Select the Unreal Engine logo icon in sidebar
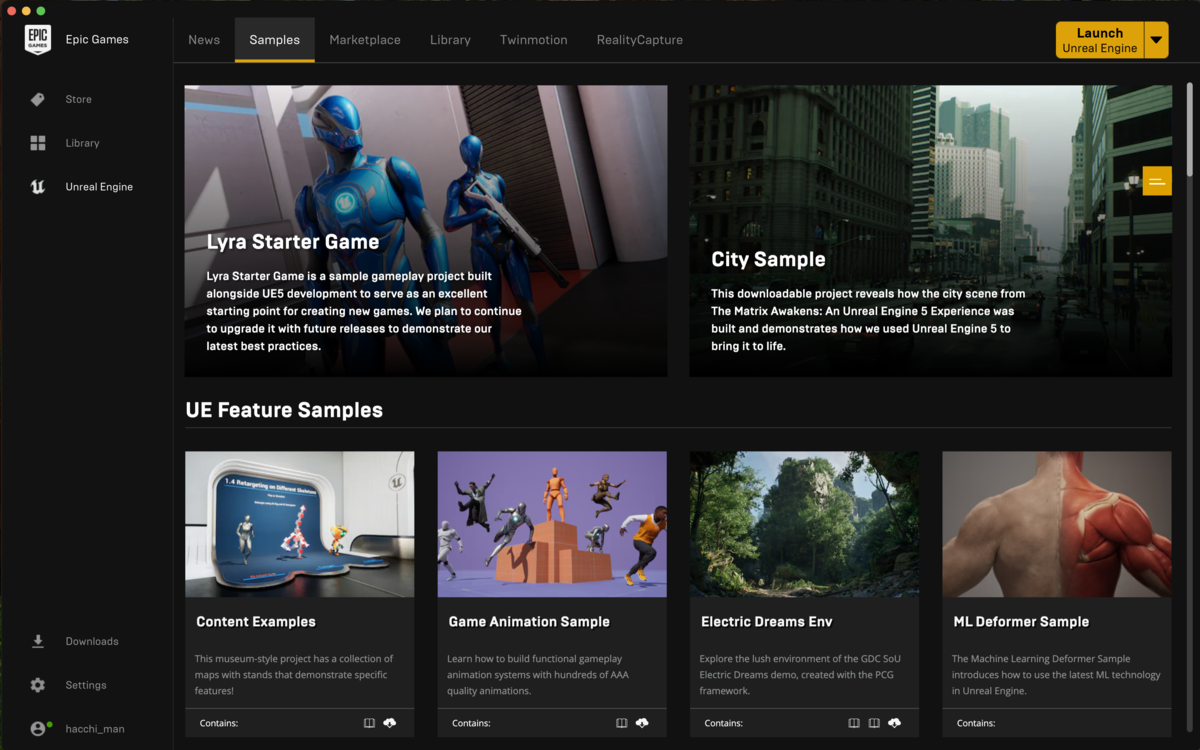The height and width of the screenshot is (750, 1200). (x=38, y=187)
